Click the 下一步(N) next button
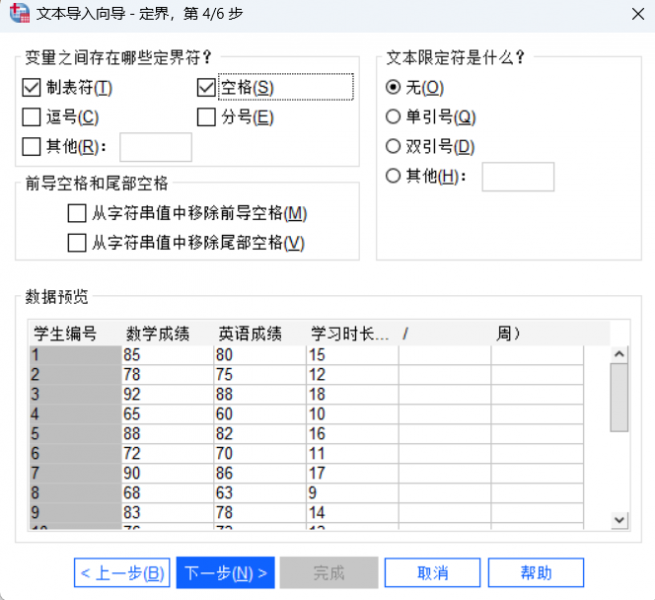Screen dimensions: 655x600 click(226, 573)
